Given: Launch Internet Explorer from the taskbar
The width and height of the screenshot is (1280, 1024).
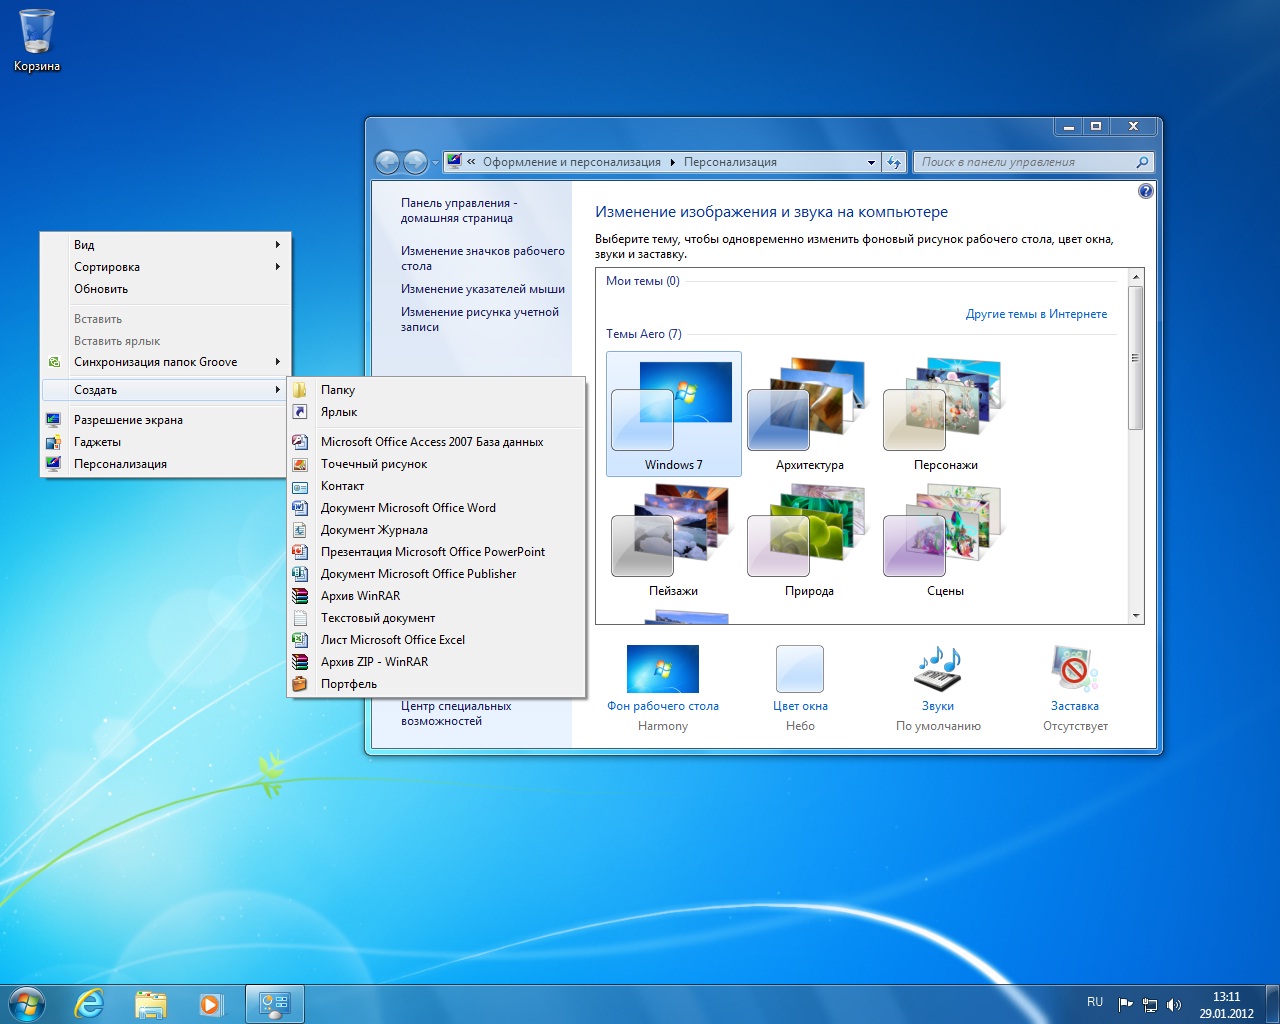Looking at the screenshot, I should tap(90, 1004).
